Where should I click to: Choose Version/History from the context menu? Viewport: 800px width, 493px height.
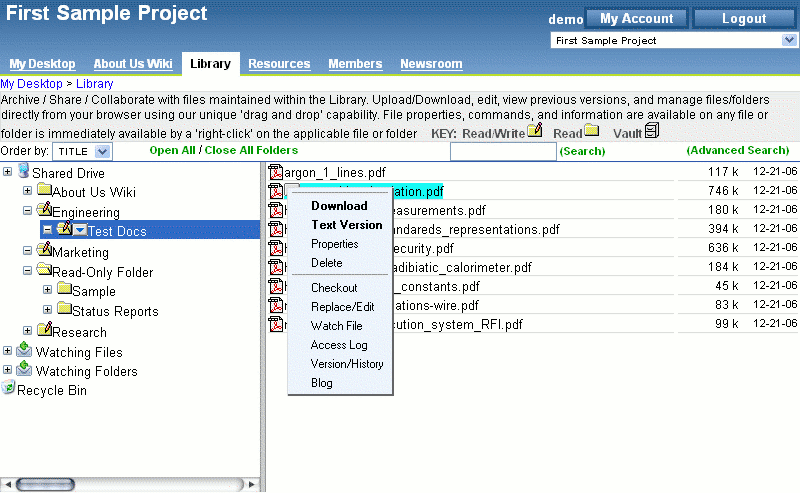tap(347, 364)
